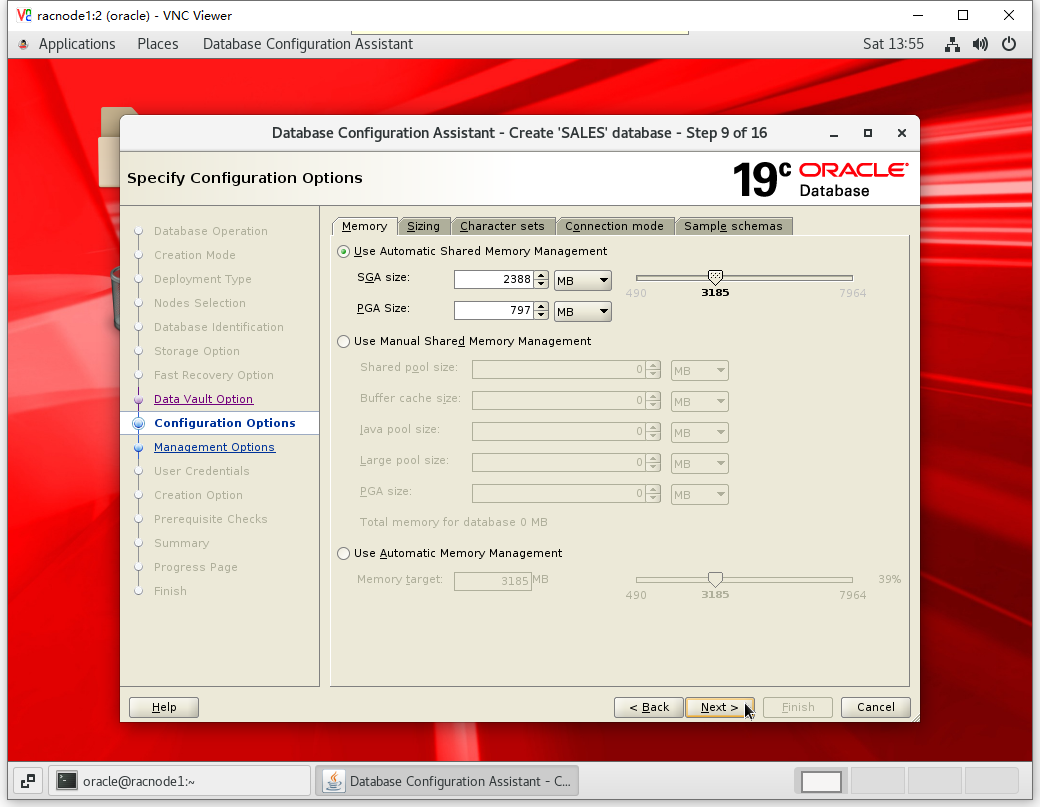Open the Applications menu
The height and width of the screenshot is (807, 1040).
tap(76, 44)
